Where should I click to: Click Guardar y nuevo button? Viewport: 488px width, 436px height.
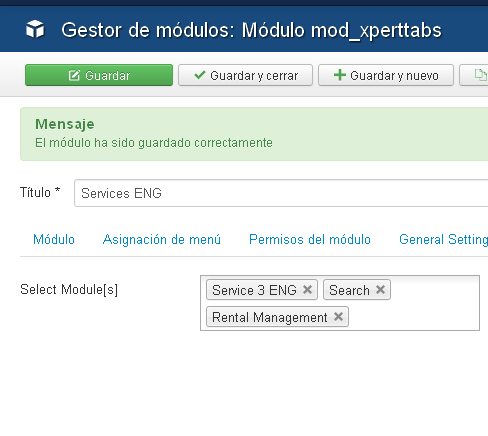point(386,75)
